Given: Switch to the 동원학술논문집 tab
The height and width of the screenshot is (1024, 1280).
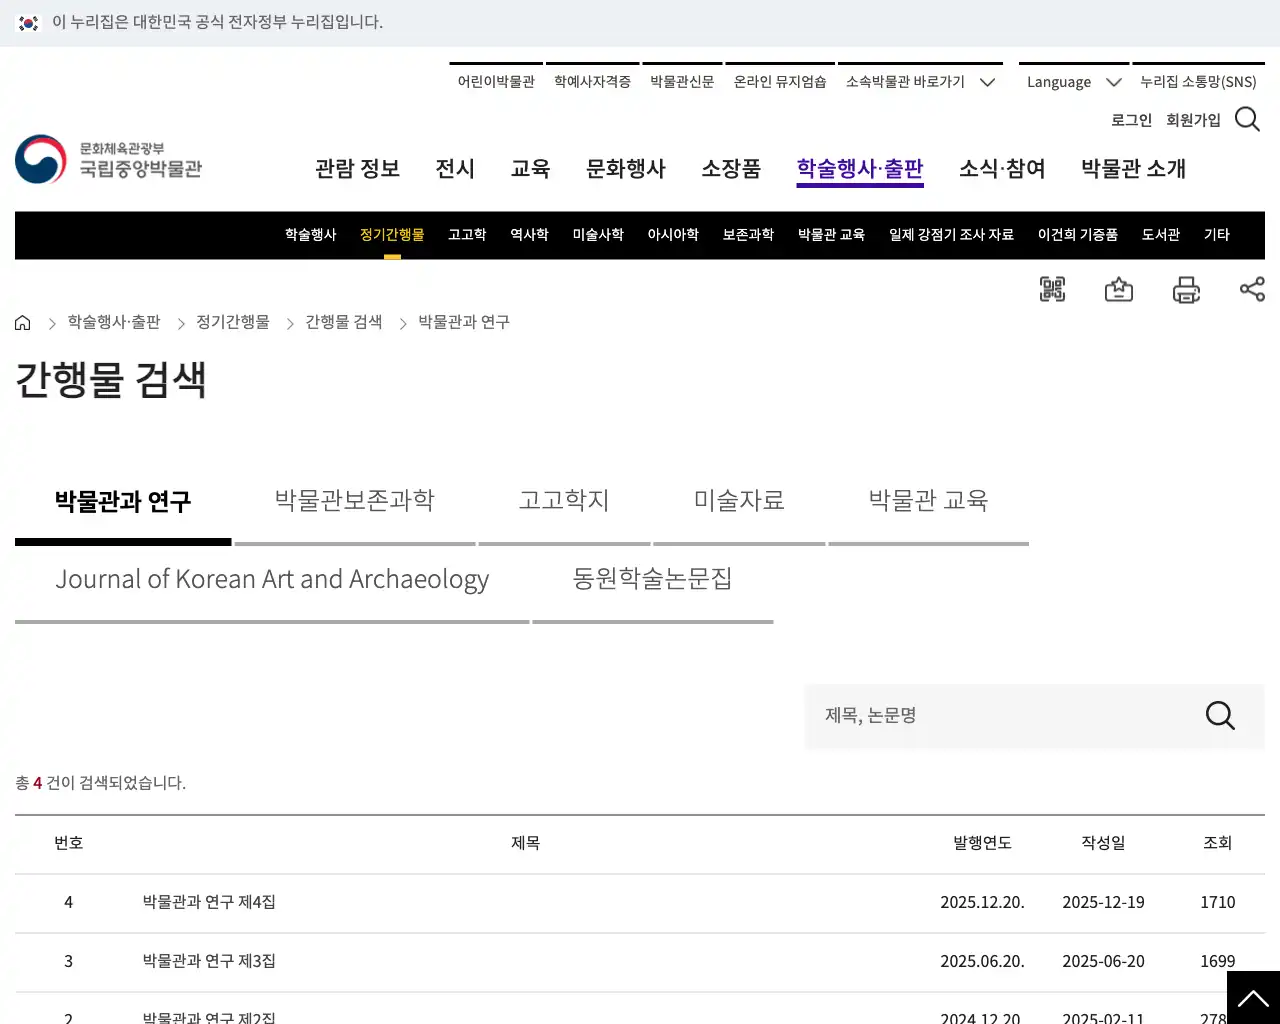Looking at the screenshot, I should [x=652, y=580].
